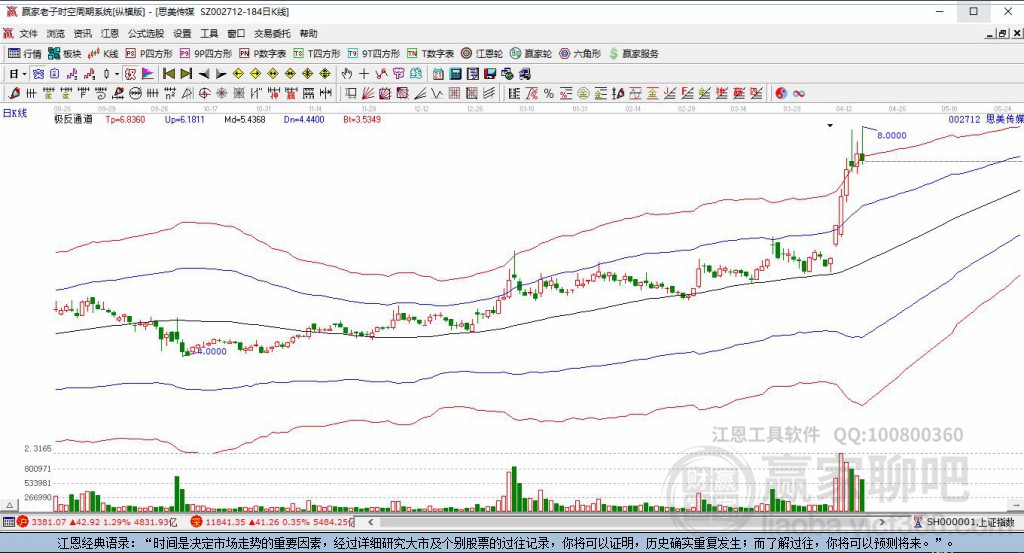Open the 文件 menu
Screen dimensions: 1024x553
[28, 33]
